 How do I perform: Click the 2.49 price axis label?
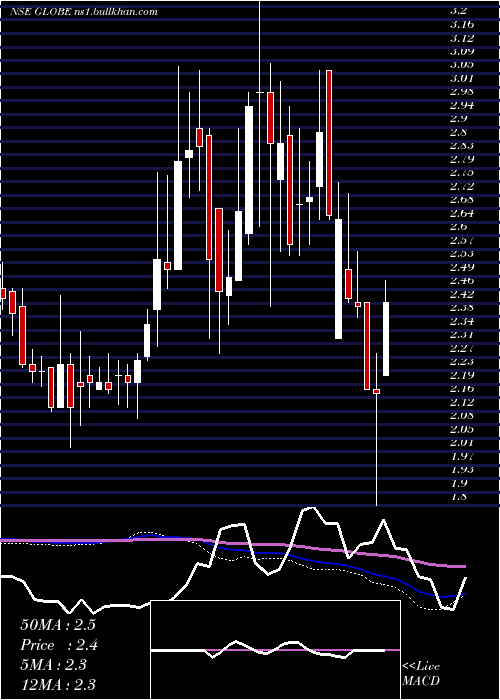(462, 267)
